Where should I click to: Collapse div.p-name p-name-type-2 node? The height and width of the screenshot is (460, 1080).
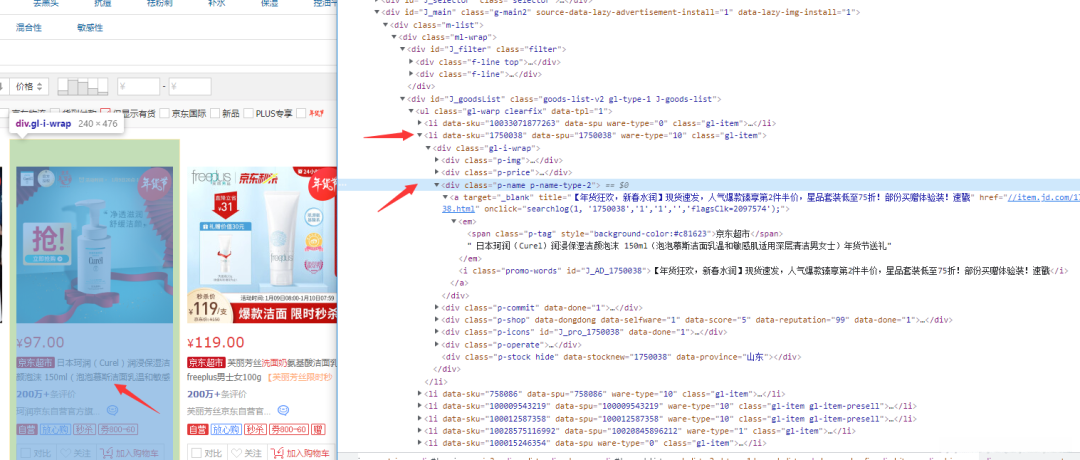pyautogui.click(x=437, y=185)
